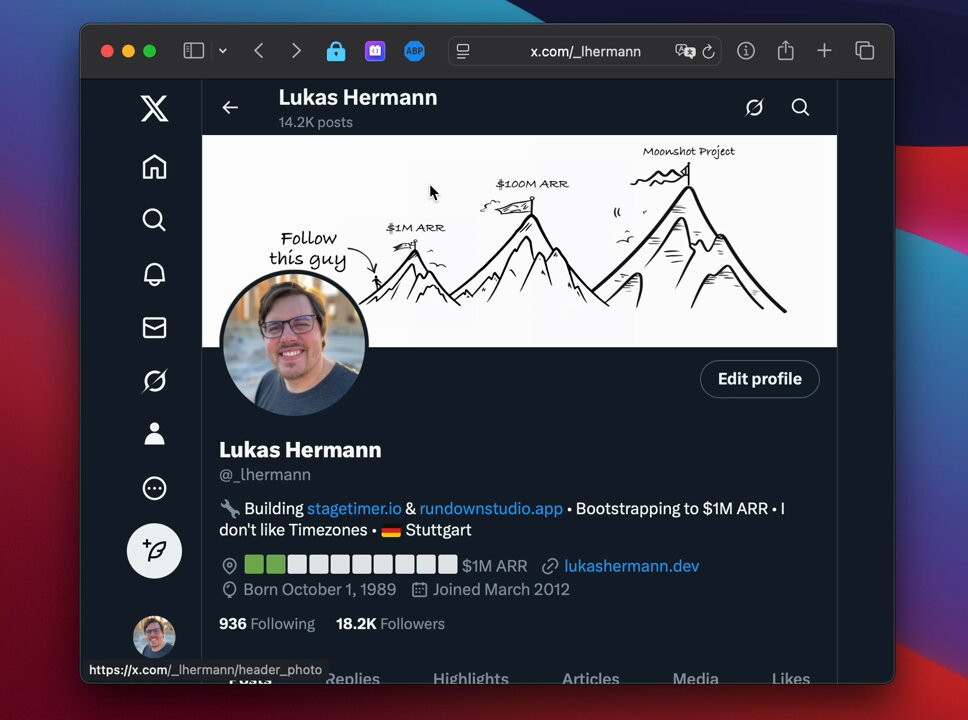Switch to the Media tab
968x720 pixels.
[695, 678]
